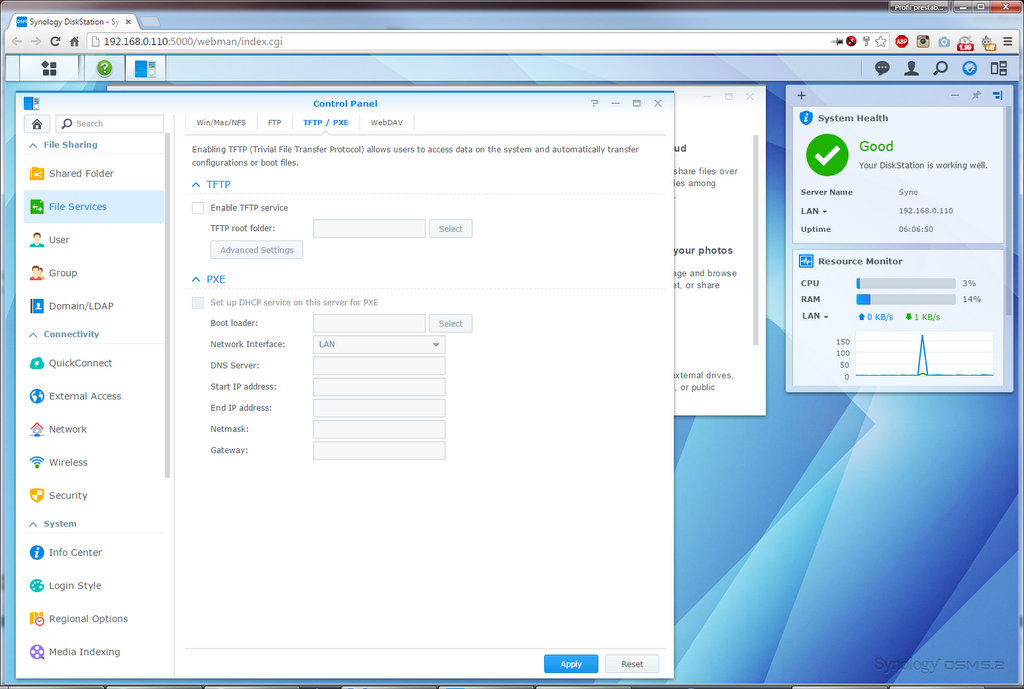This screenshot has width=1024, height=689.
Task: Click Select for TFTP root folder
Action: click(x=451, y=229)
